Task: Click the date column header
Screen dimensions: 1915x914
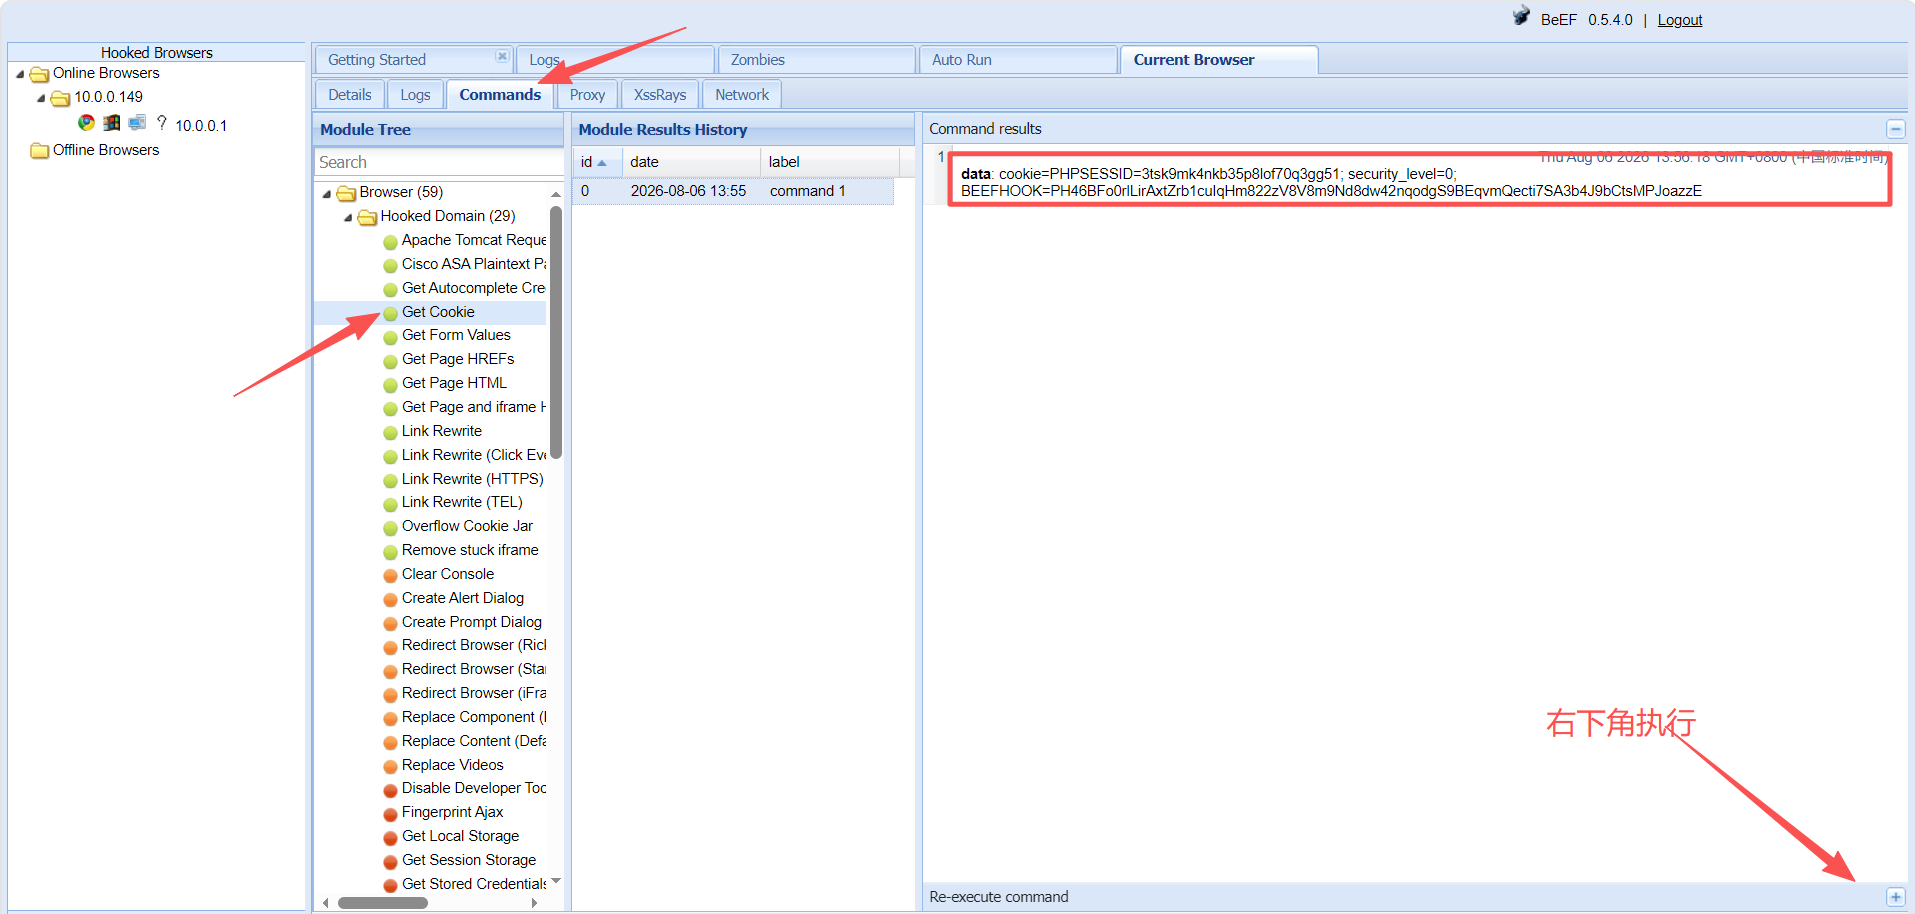Action: coord(691,162)
